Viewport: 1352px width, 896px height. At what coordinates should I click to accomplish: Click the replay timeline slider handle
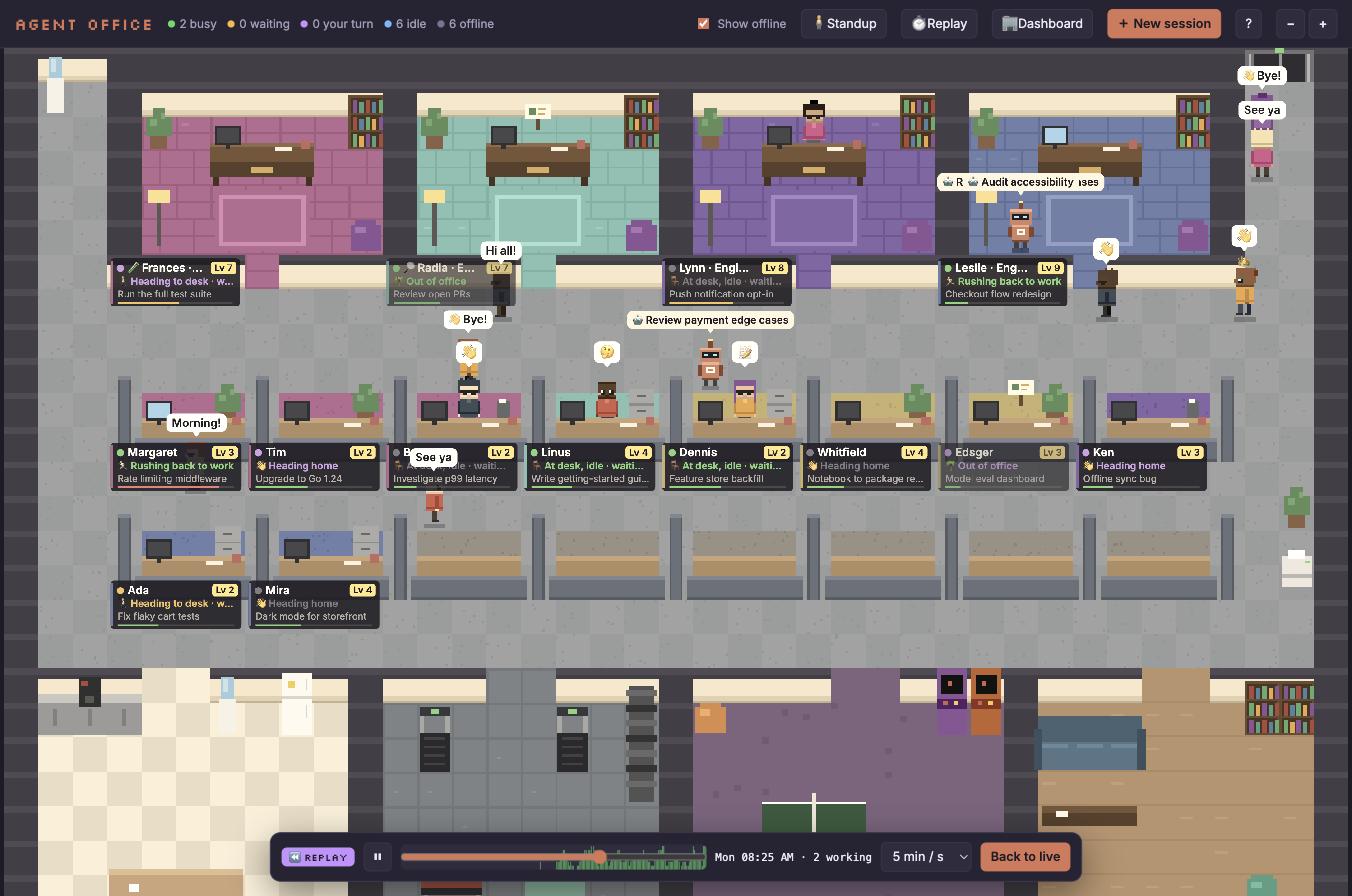pos(599,857)
